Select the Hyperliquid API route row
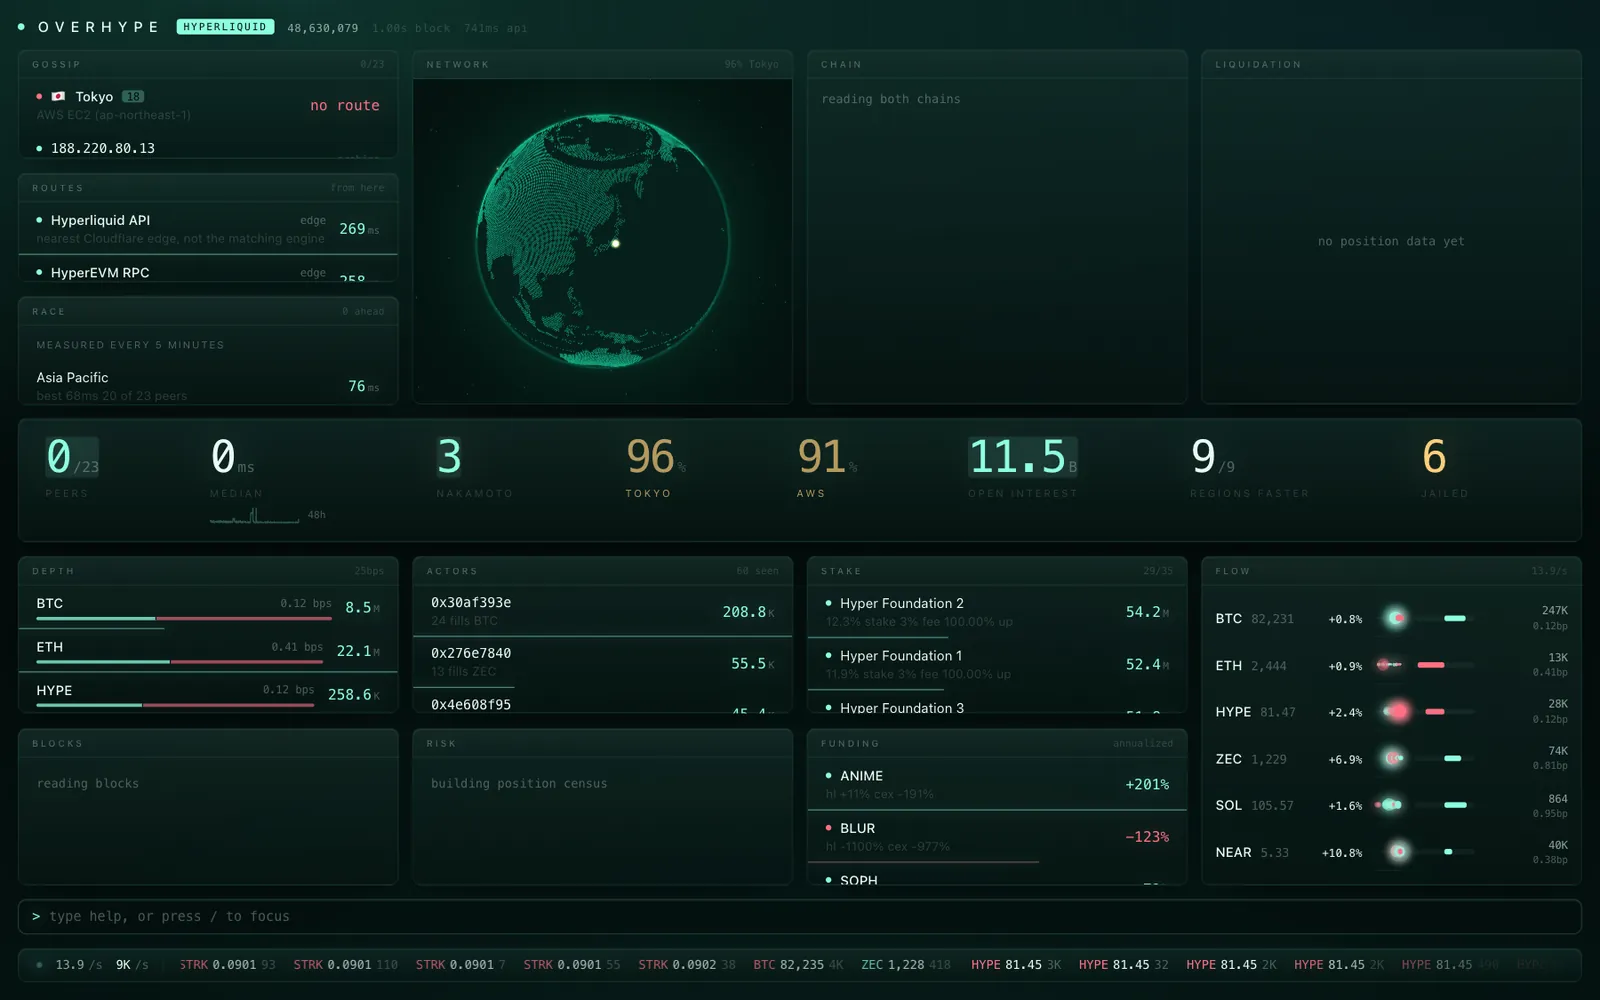Image resolution: width=1600 pixels, height=1000 pixels. coord(208,229)
